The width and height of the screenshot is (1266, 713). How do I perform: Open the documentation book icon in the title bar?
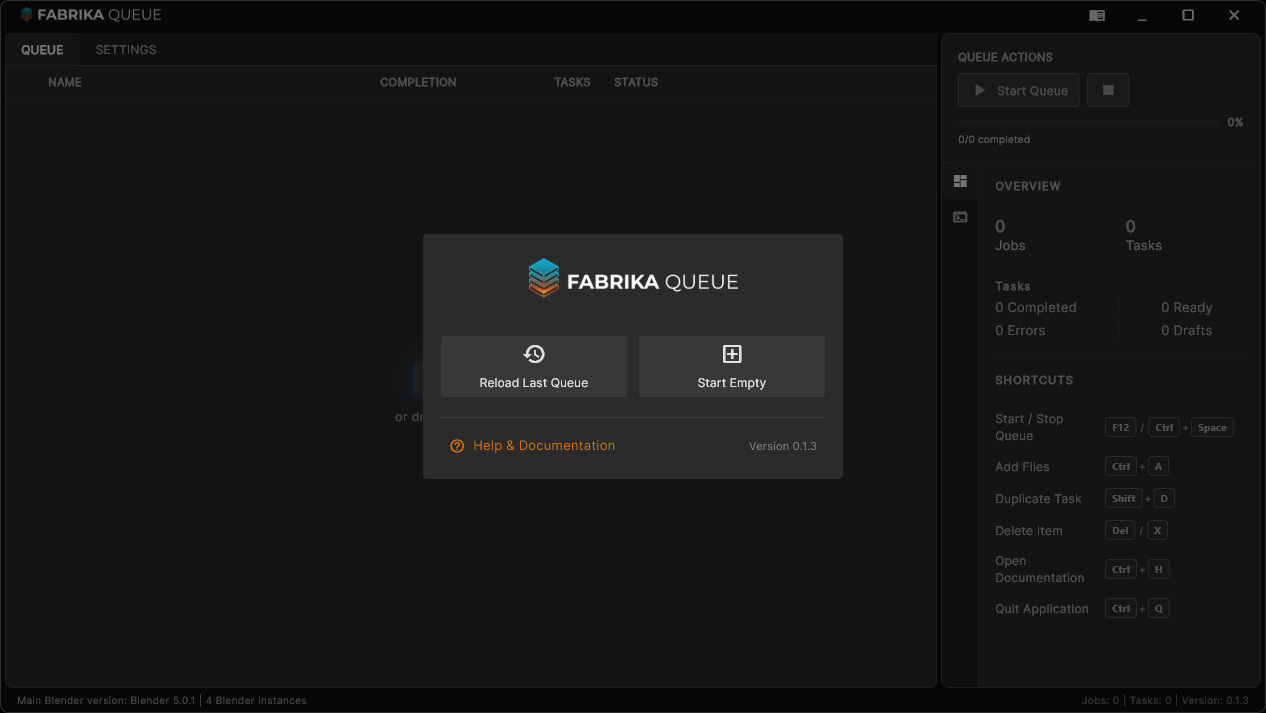[x=1096, y=15]
